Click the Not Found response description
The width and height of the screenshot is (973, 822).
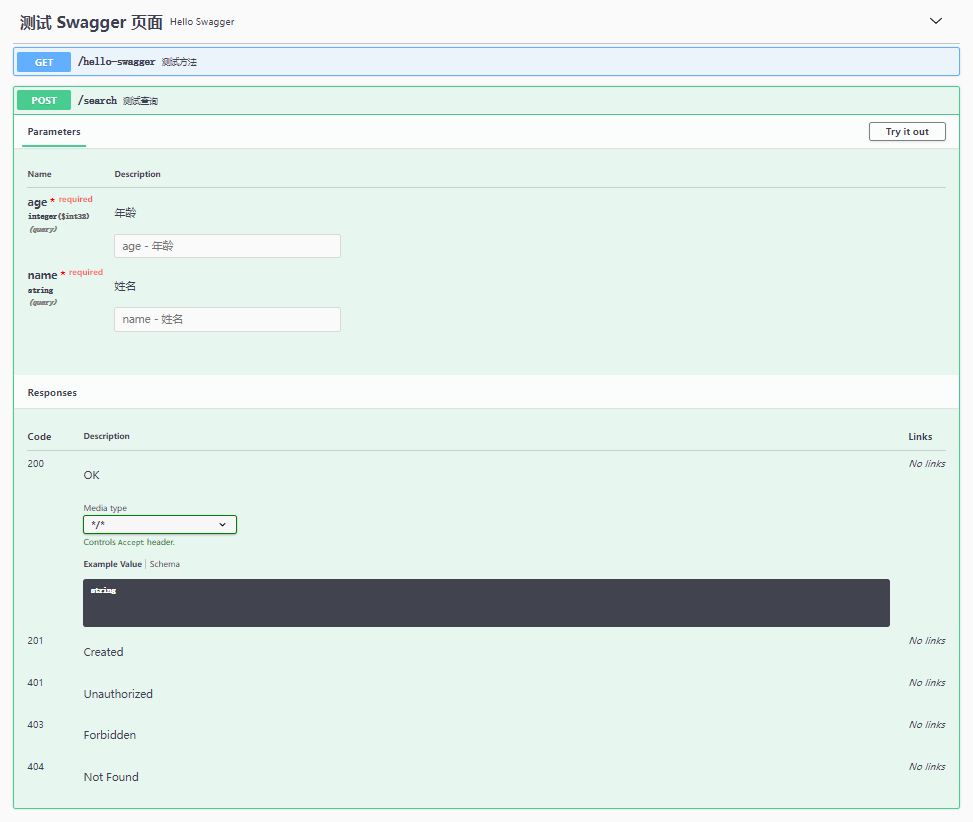coord(111,777)
